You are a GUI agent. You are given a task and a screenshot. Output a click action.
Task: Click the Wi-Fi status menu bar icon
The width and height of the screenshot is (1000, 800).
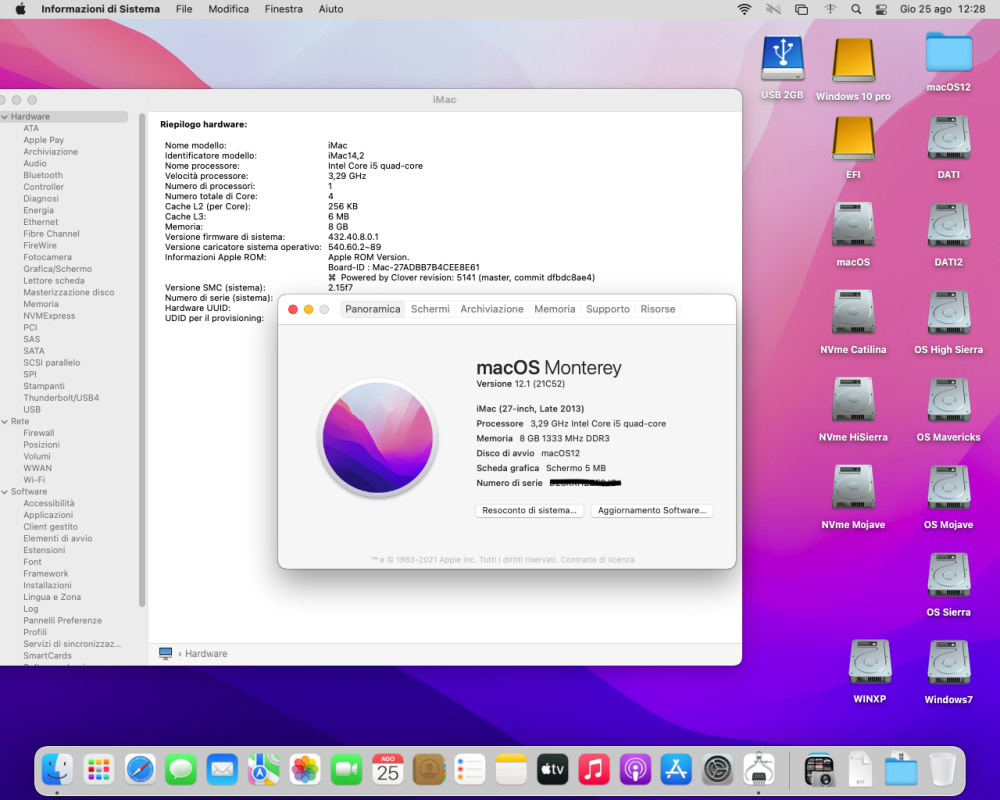click(744, 9)
